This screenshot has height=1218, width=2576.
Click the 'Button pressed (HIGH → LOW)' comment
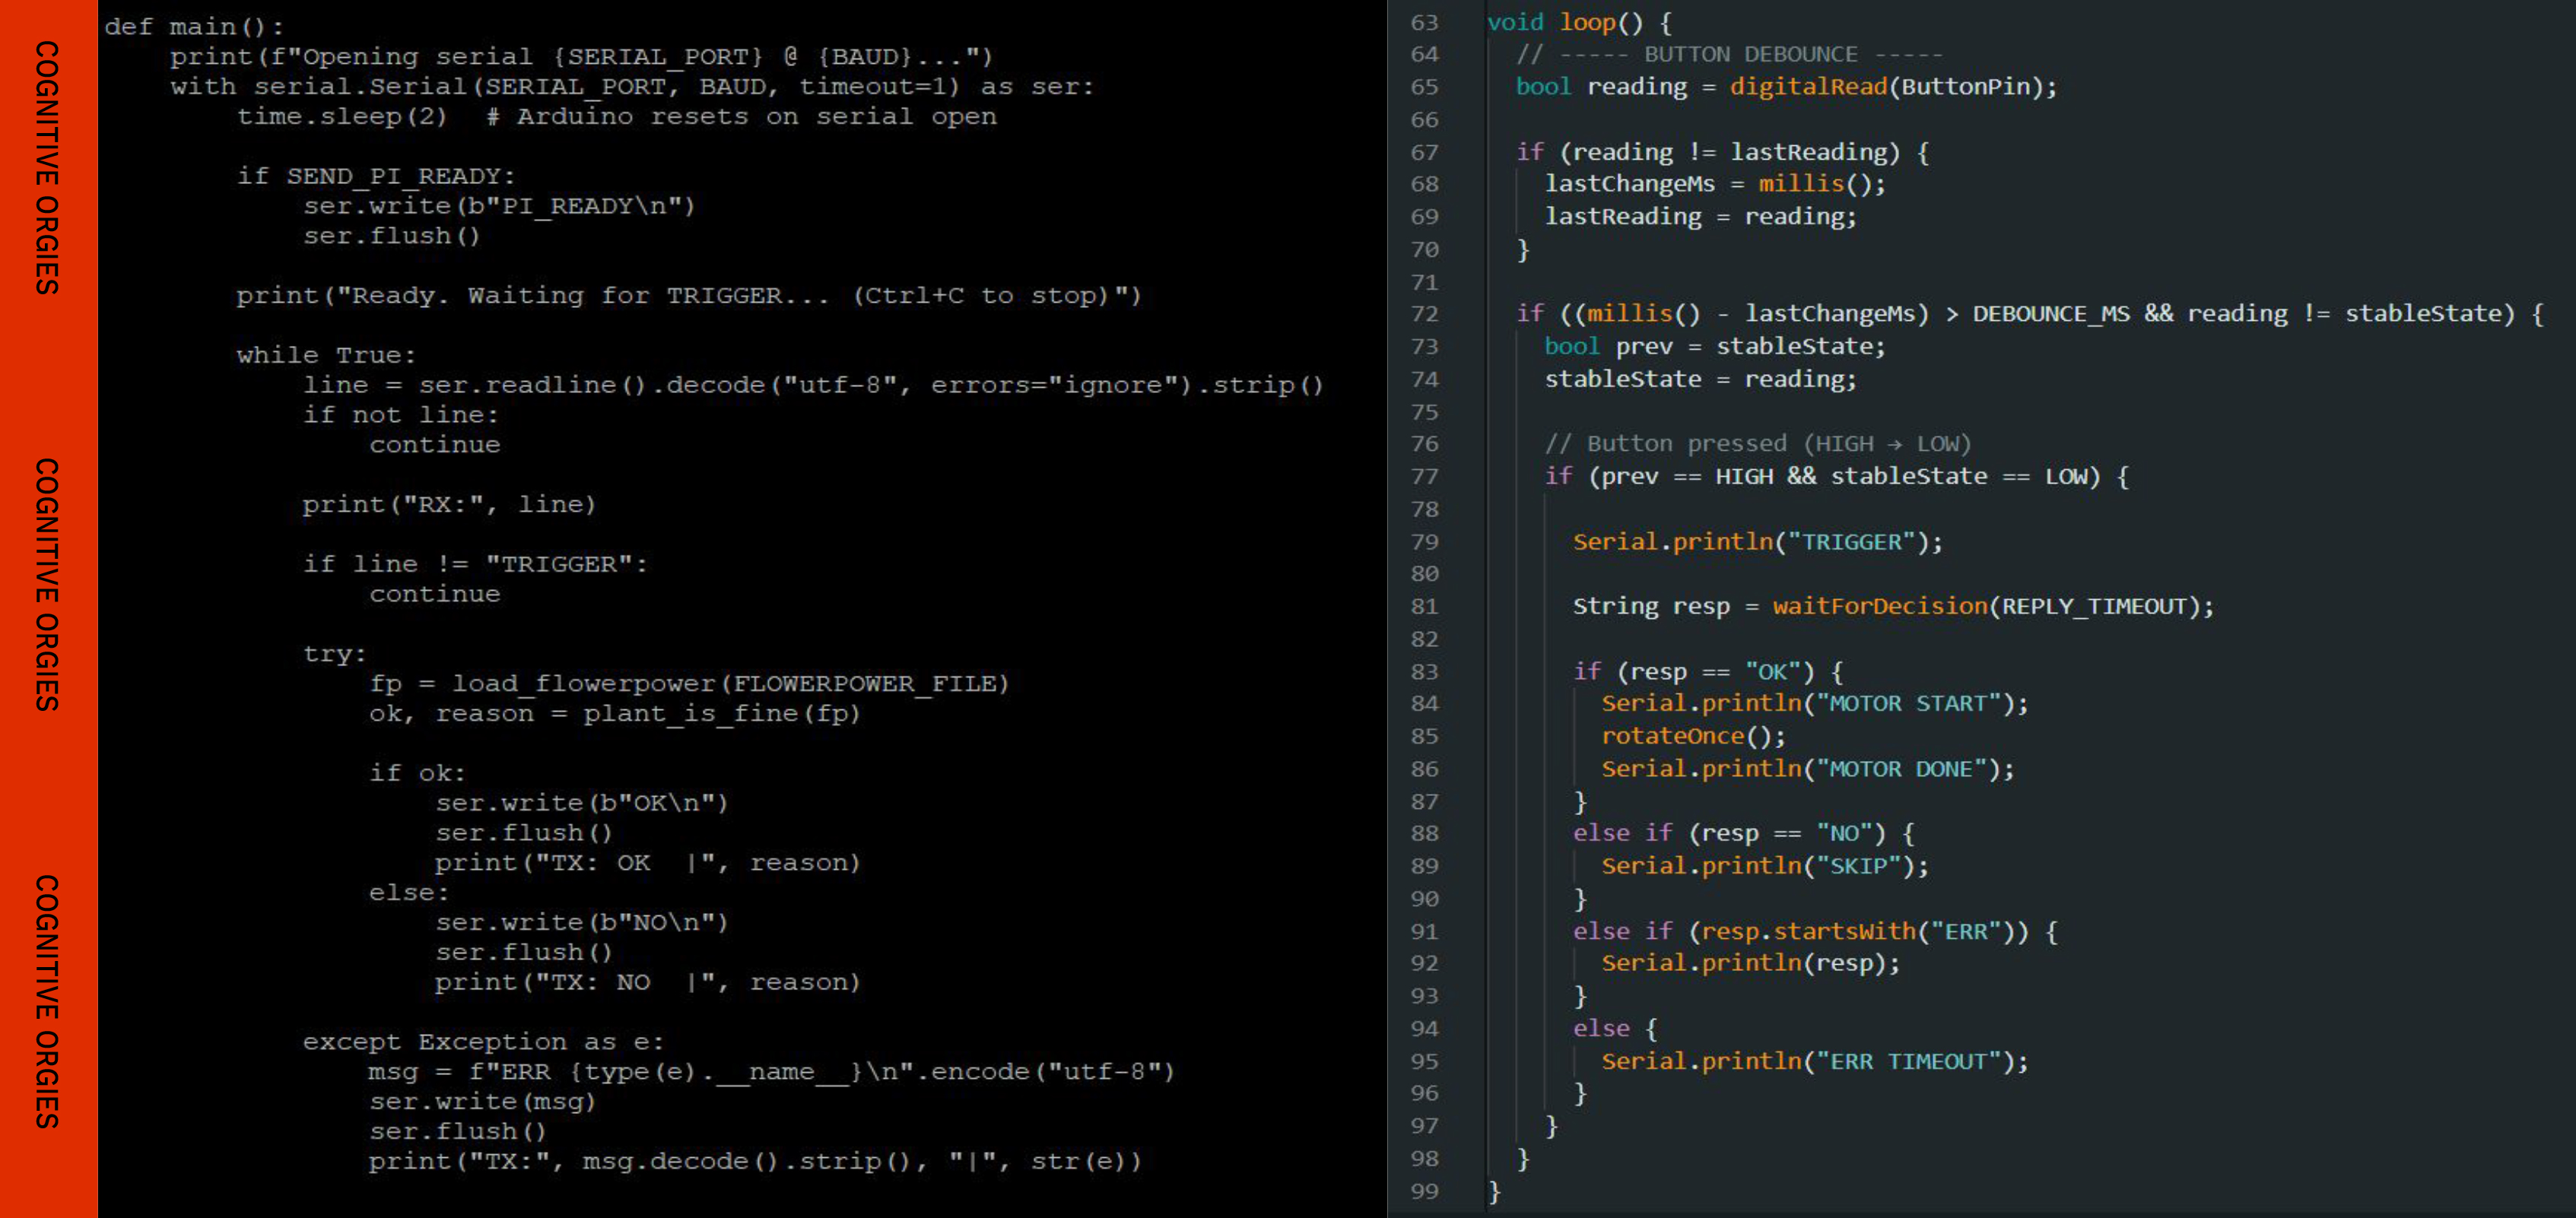click(1758, 444)
